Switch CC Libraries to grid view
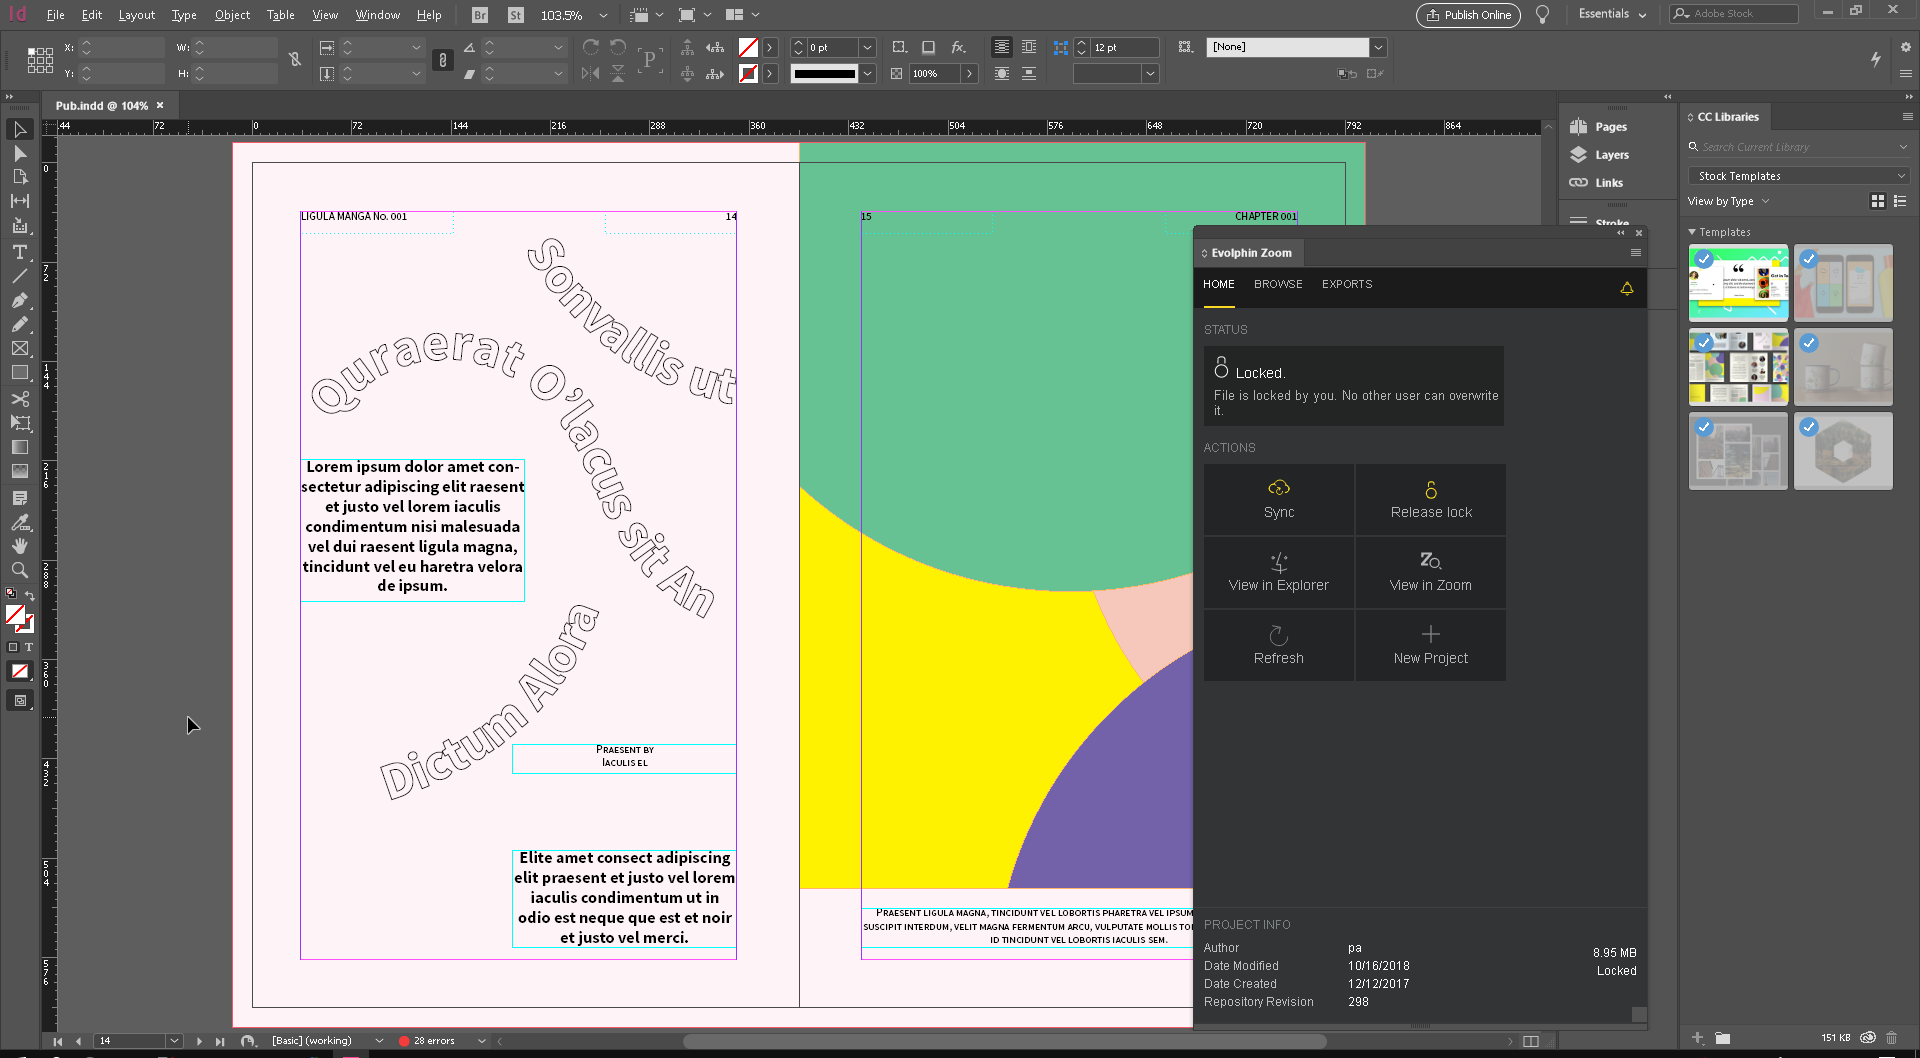The width and height of the screenshot is (1920, 1058). tap(1878, 201)
